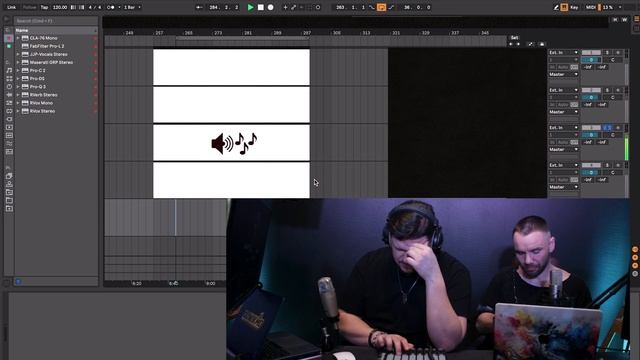Expand the JJP-Vocals Stereo folder
Screen dimensions: 640x360
18,54
